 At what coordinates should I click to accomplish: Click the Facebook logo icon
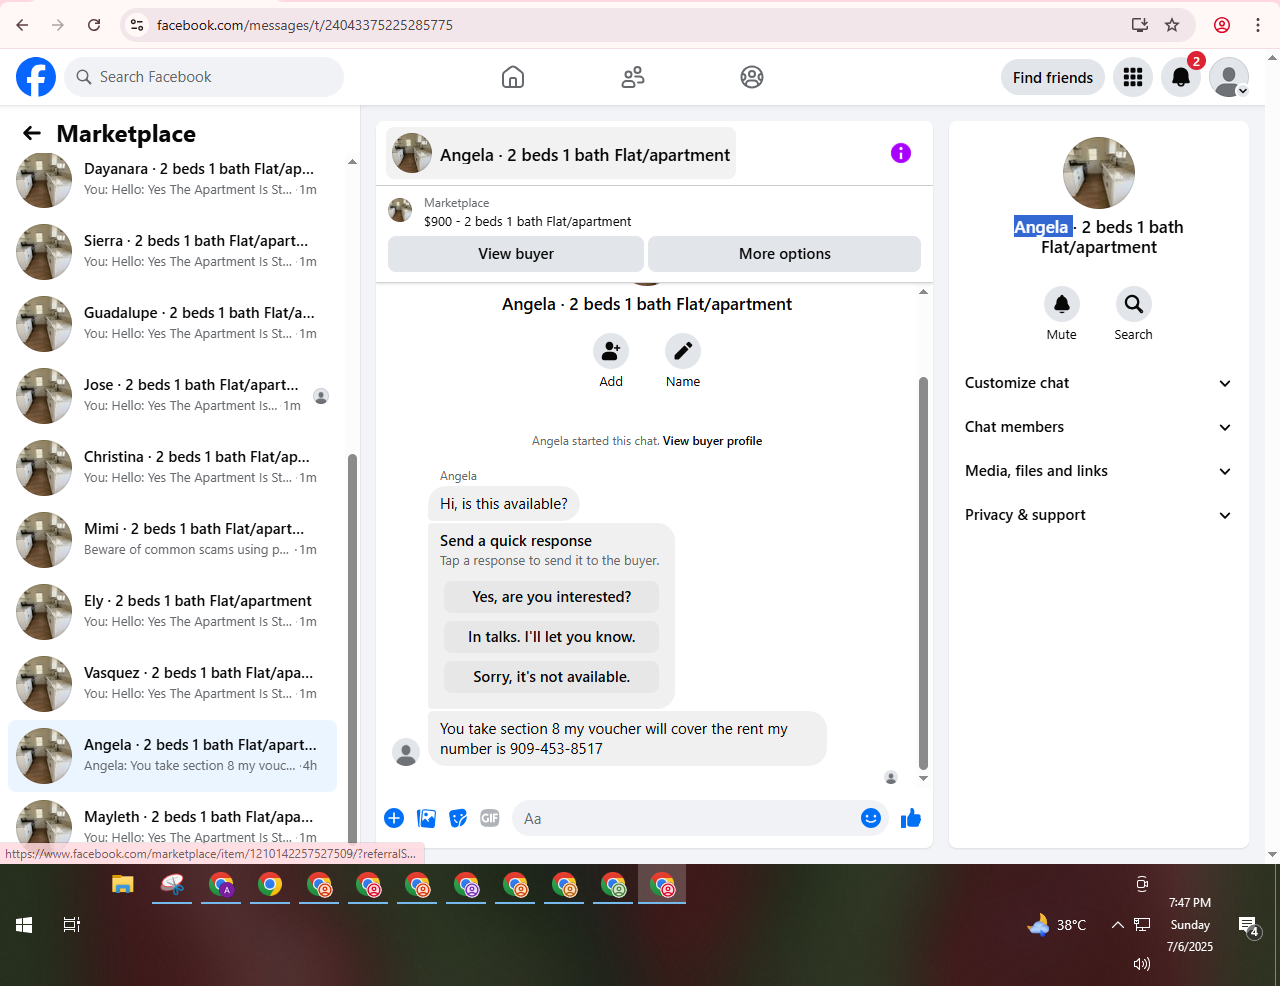pyautogui.click(x=36, y=77)
